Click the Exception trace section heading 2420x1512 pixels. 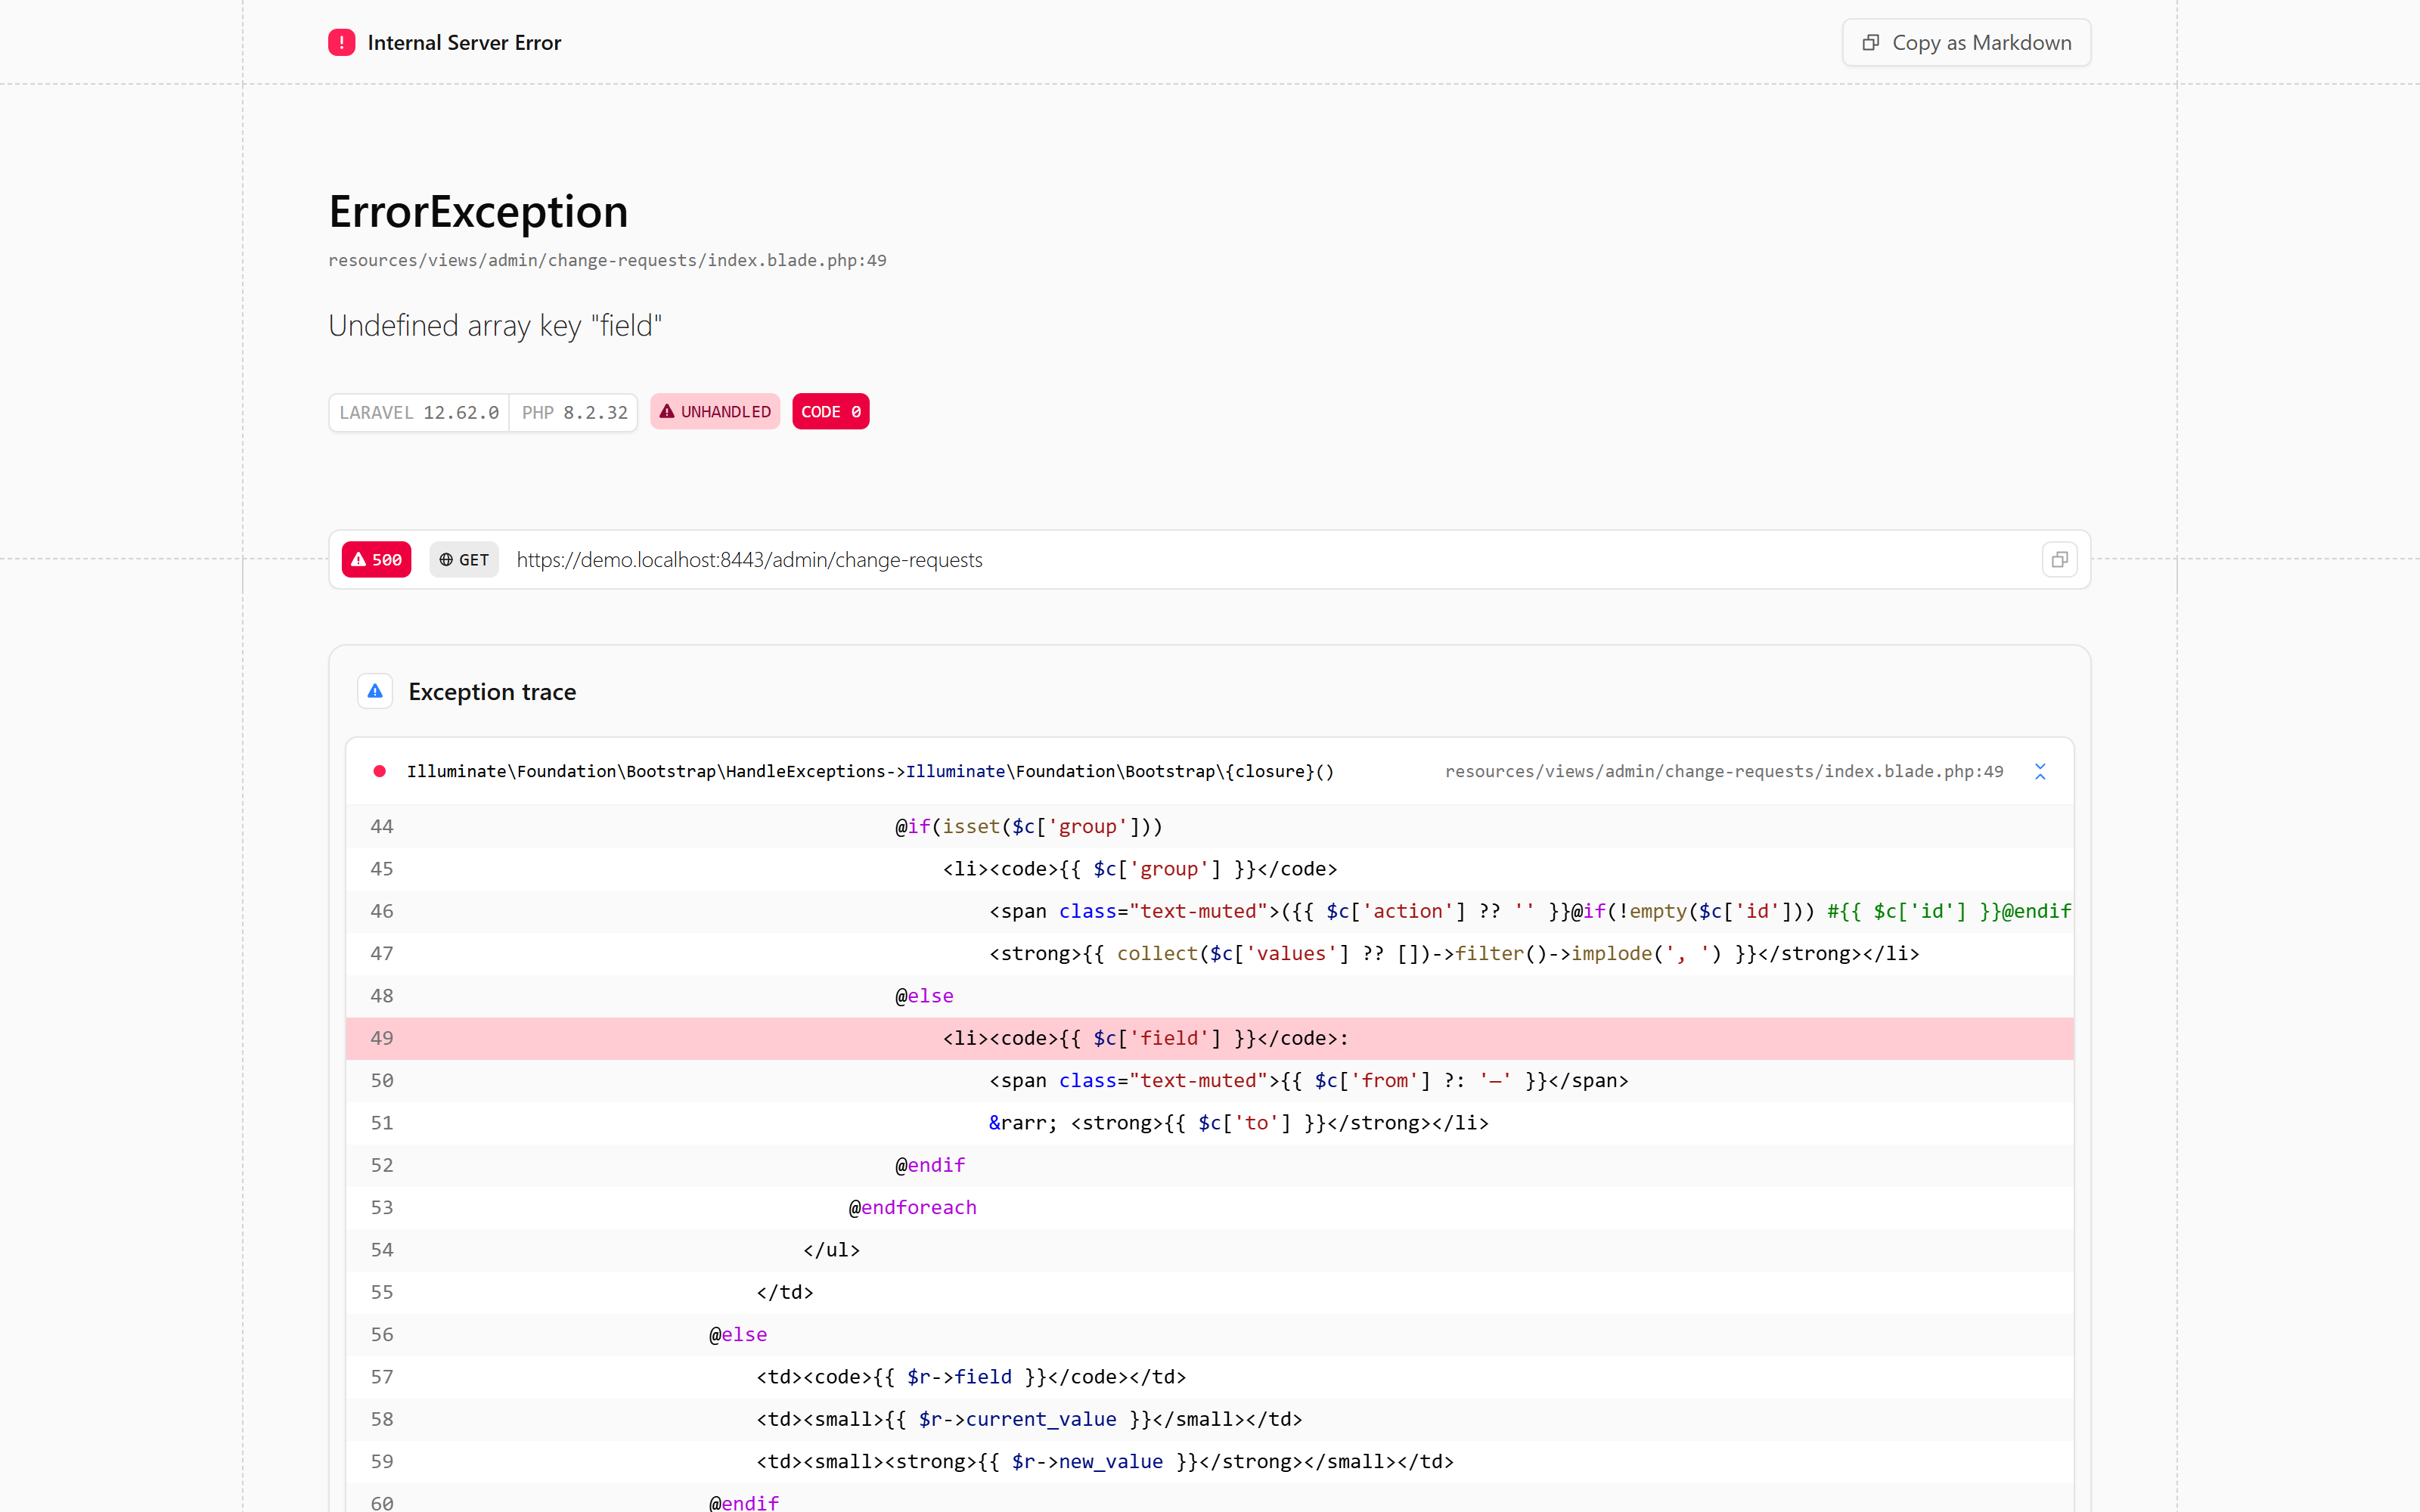click(x=492, y=691)
